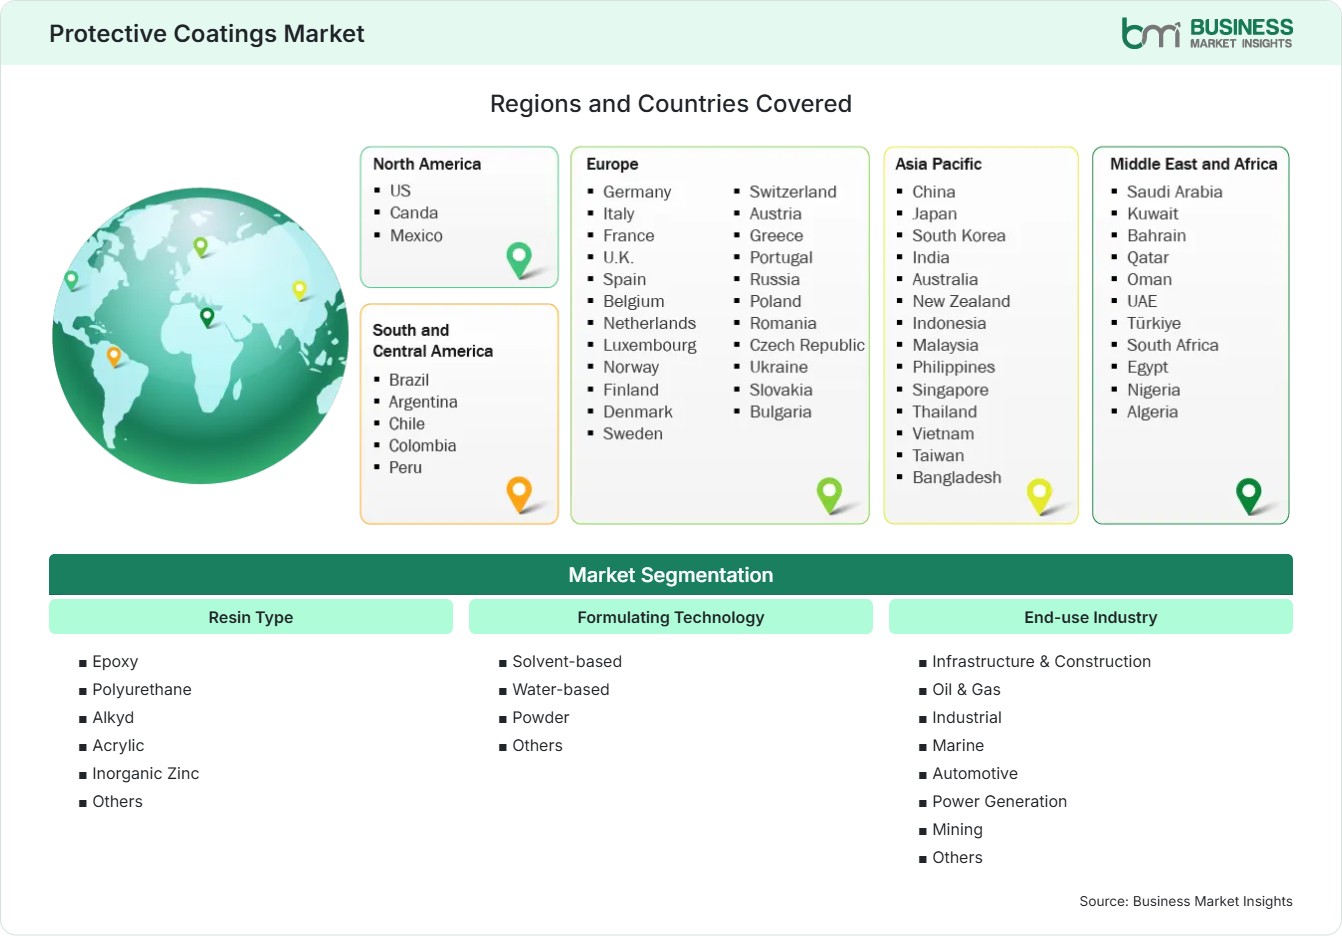This screenshot has height=936, width=1342.
Task: Click 'Brazil' under South and Central America
Action: coord(409,380)
